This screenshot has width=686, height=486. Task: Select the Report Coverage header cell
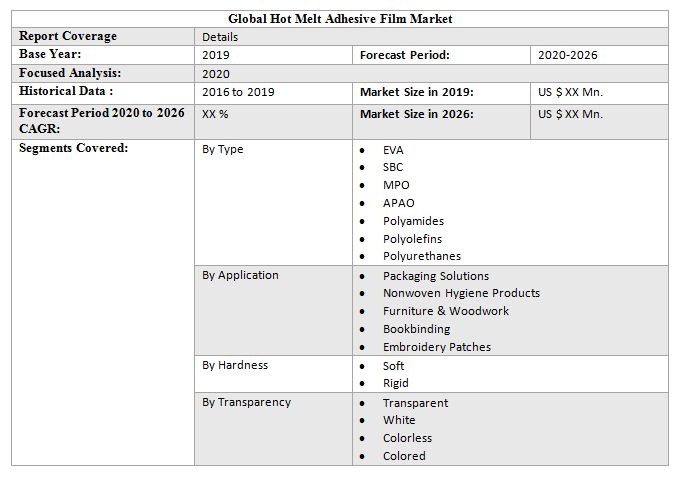[x=68, y=36]
